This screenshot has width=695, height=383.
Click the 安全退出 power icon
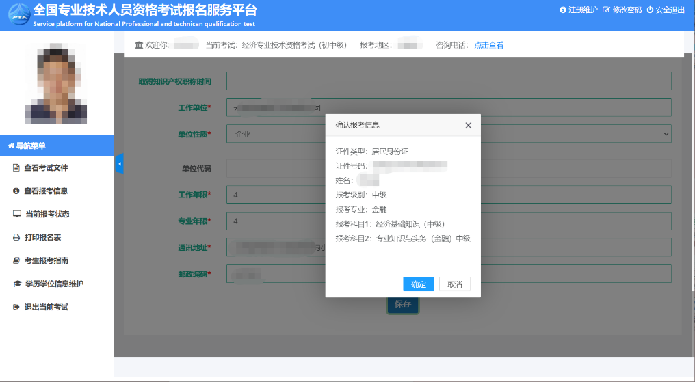tap(650, 10)
